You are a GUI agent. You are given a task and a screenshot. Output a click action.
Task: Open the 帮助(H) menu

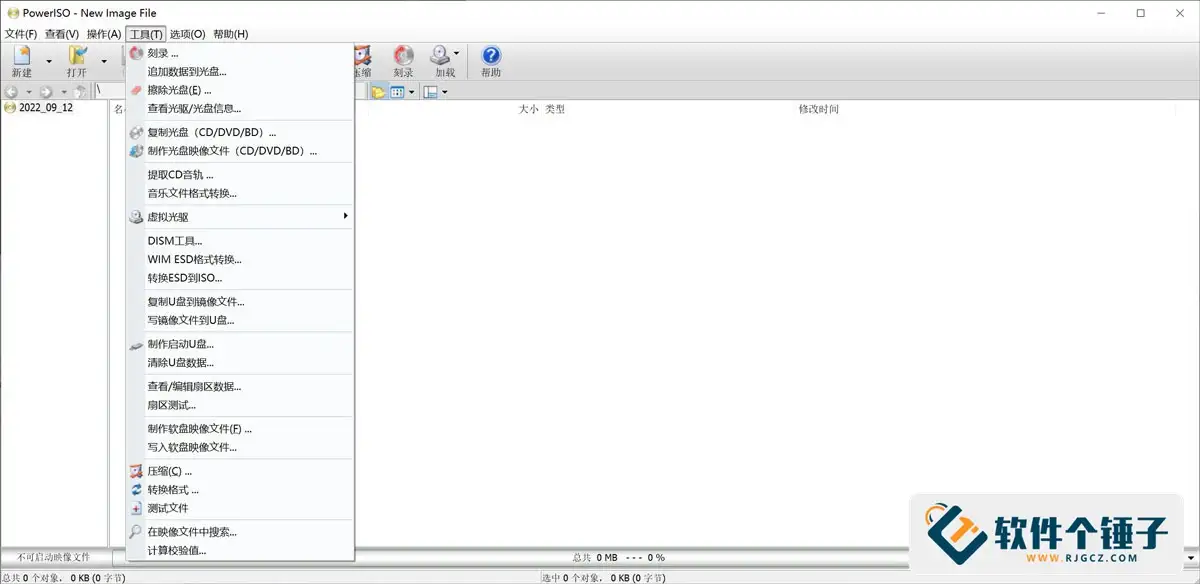click(x=230, y=34)
